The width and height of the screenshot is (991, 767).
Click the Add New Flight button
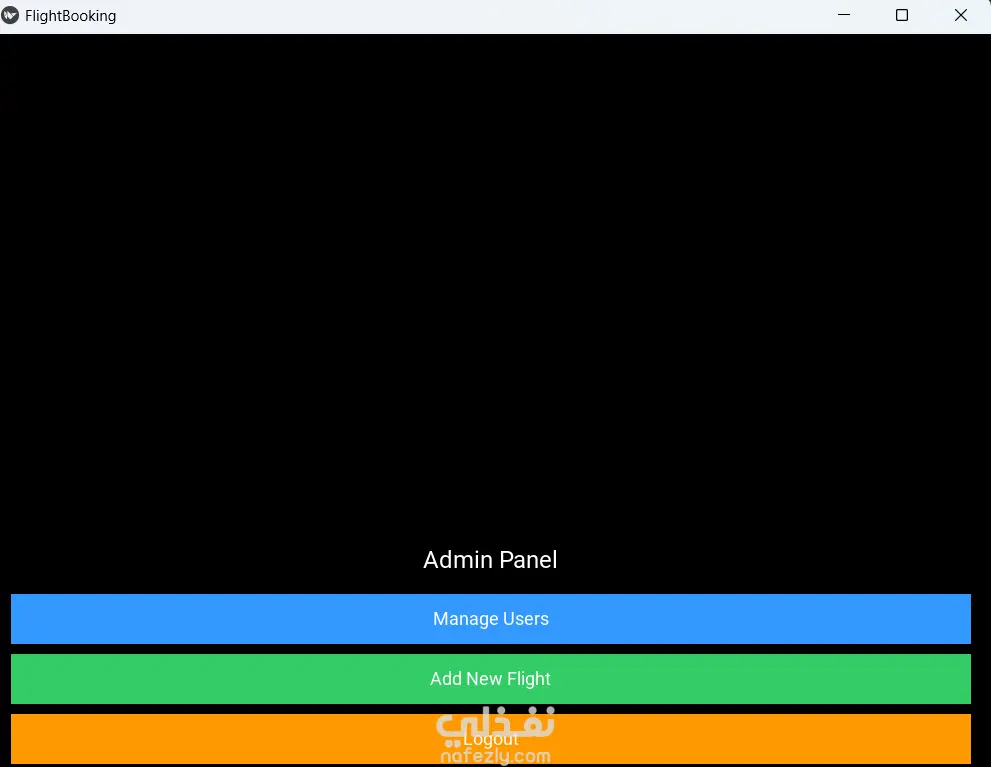click(x=490, y=679)
